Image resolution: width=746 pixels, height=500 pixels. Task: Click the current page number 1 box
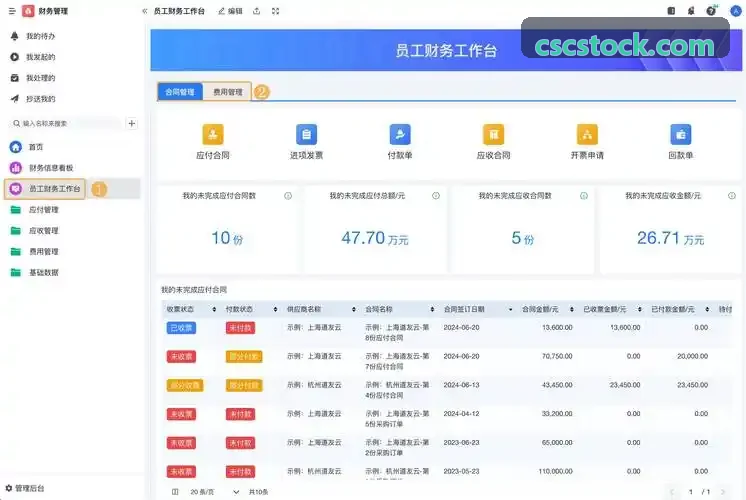click(690, 492)
